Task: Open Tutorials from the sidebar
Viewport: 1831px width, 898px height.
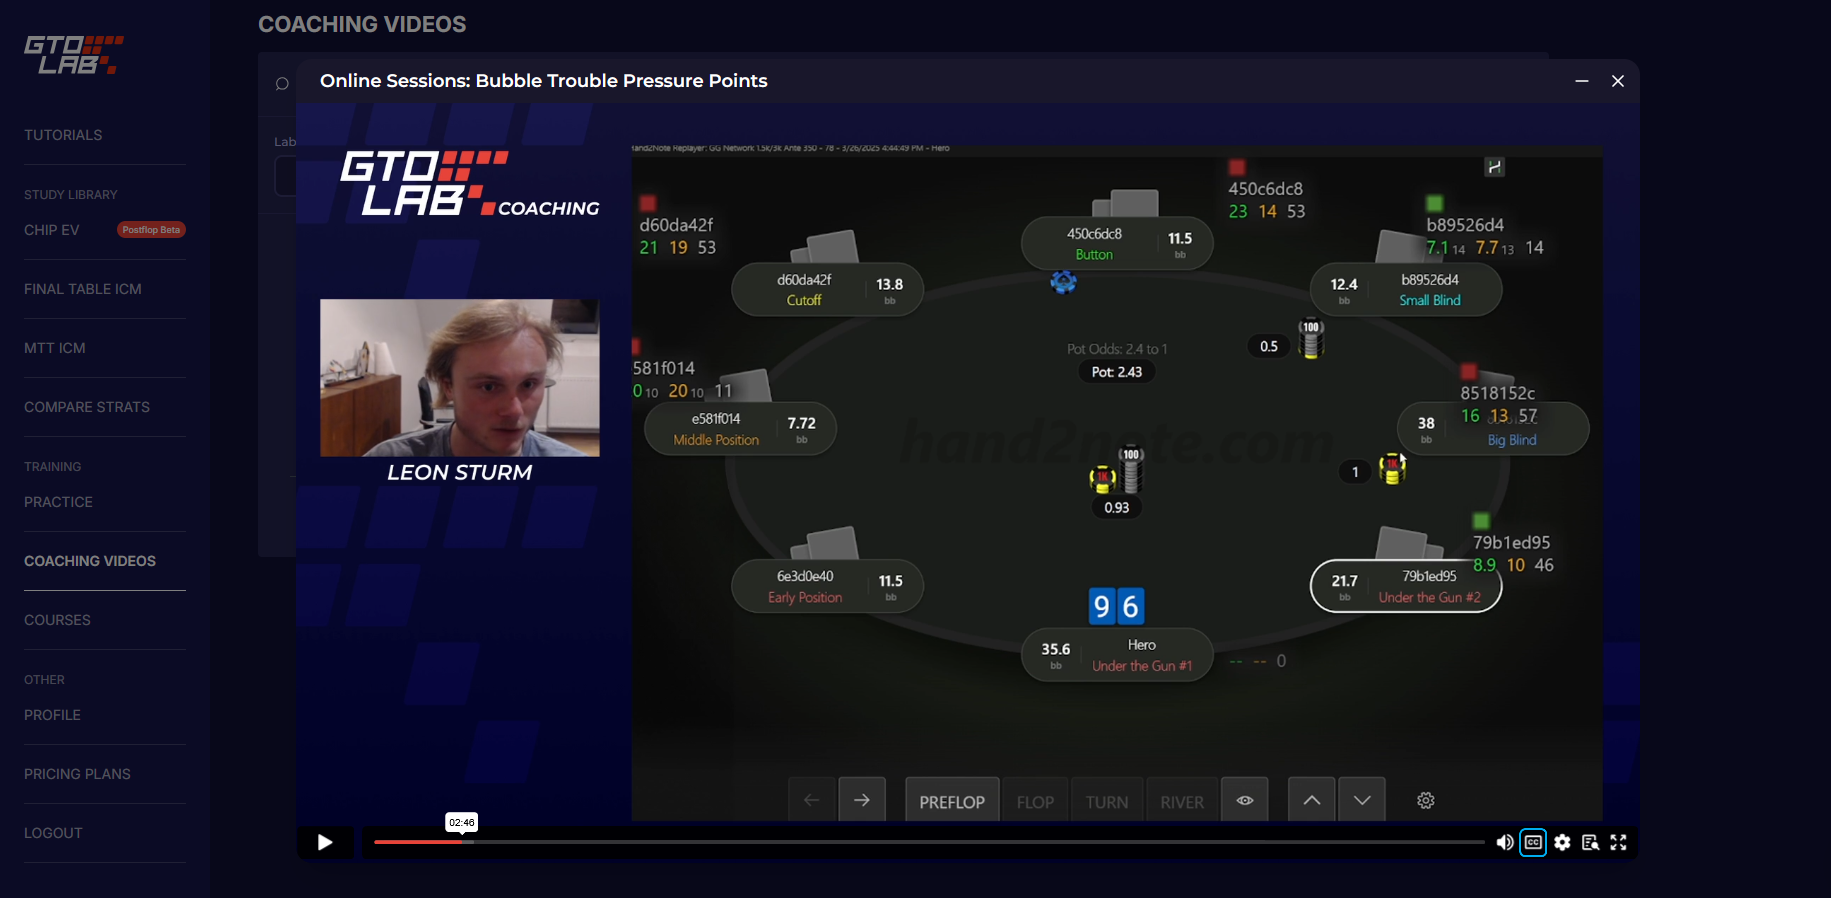Action: [63, 135]
